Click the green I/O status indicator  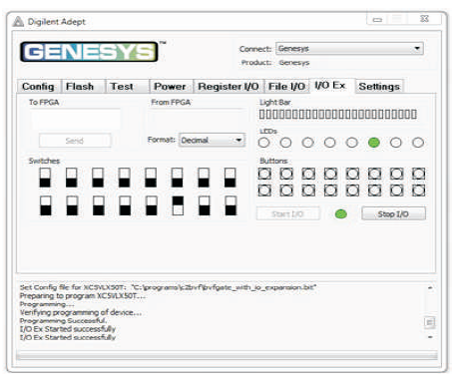(x=341, y=214)
